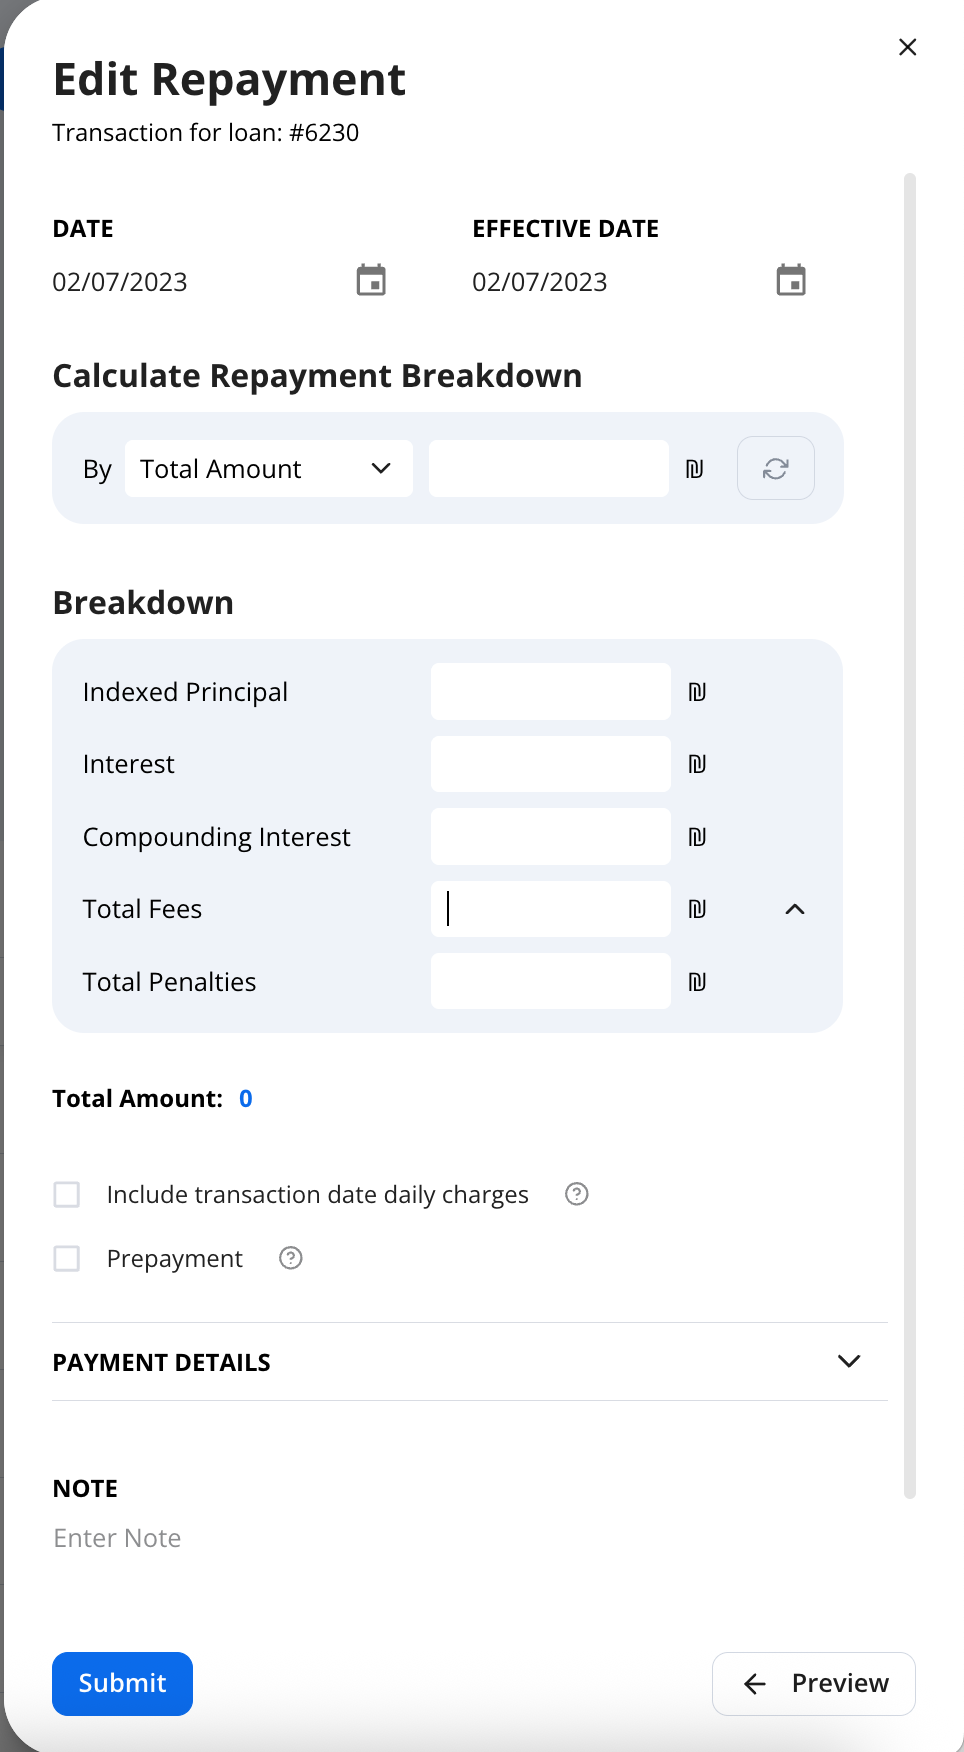Open the calendar picker for DATE
This screenshot has height=1752, width=964.
371,280
